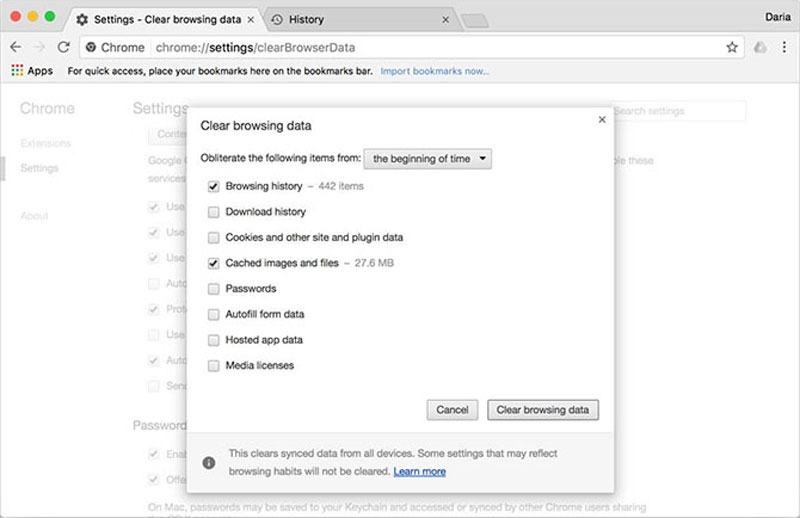Click the new tab button
Screen dimensions: 800x518
475,20
